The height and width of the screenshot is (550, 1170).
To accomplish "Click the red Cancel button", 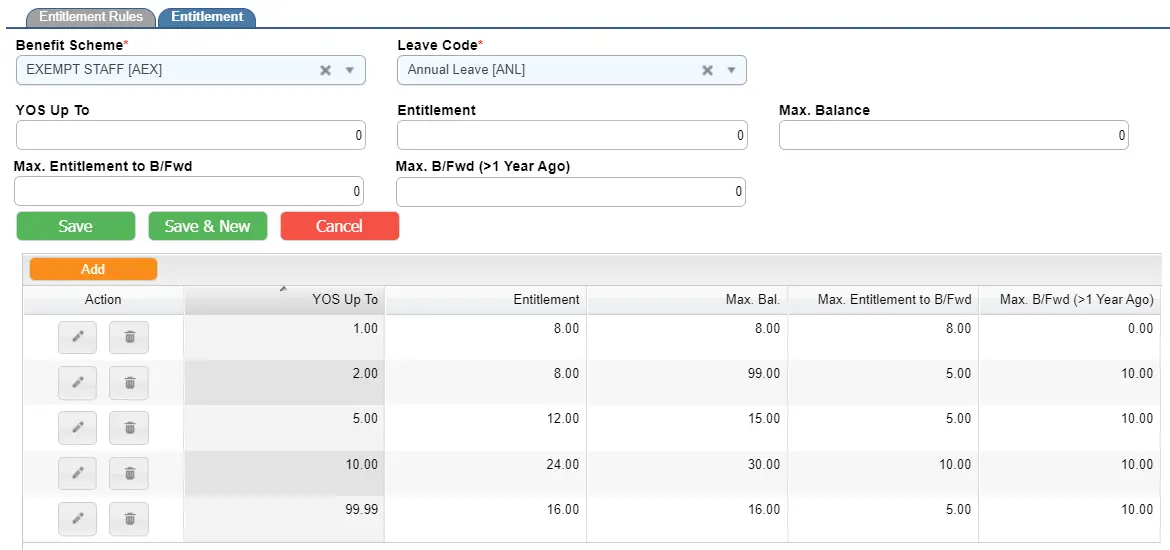I will [x=340, y=226].
